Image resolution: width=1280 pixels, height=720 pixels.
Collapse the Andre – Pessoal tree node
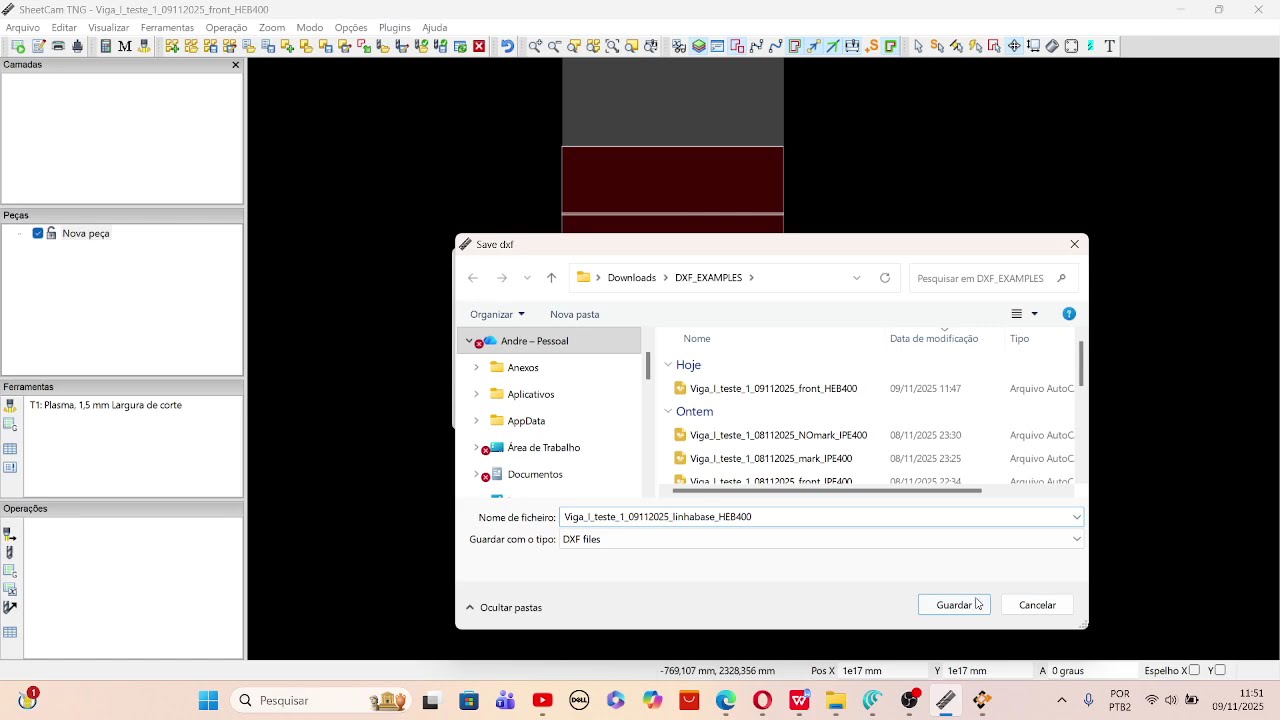point(469,341)
